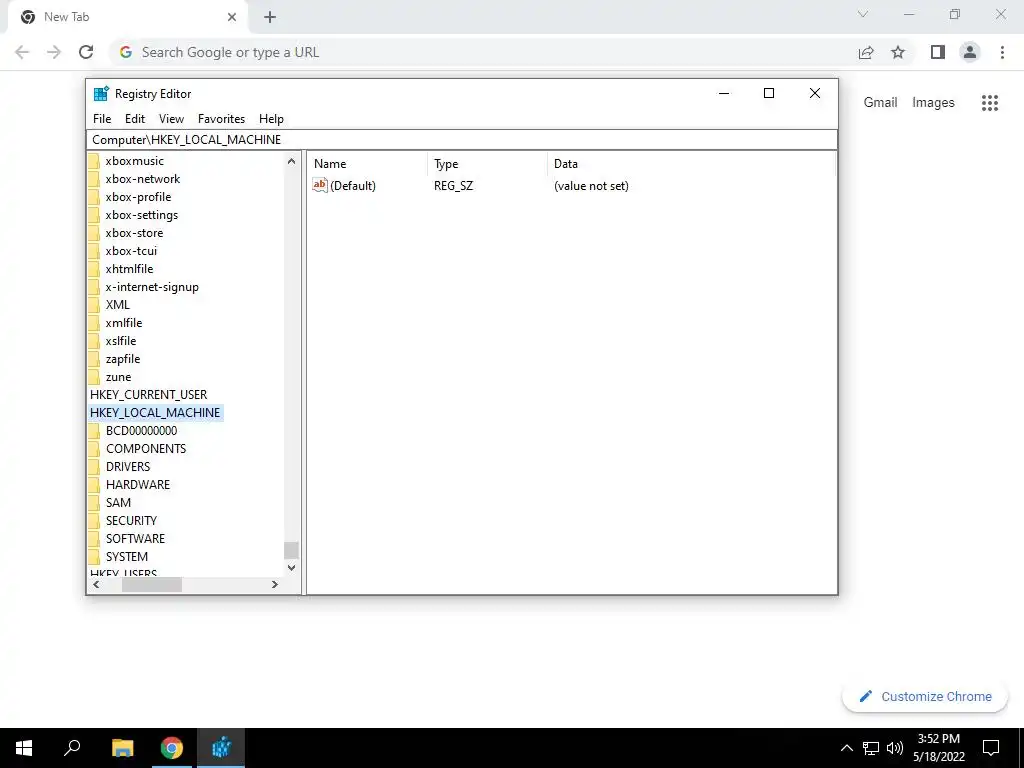Close the New Tab tab
Screen dimensions: 1024x768
pyautogui.click(x=232, y=17)
